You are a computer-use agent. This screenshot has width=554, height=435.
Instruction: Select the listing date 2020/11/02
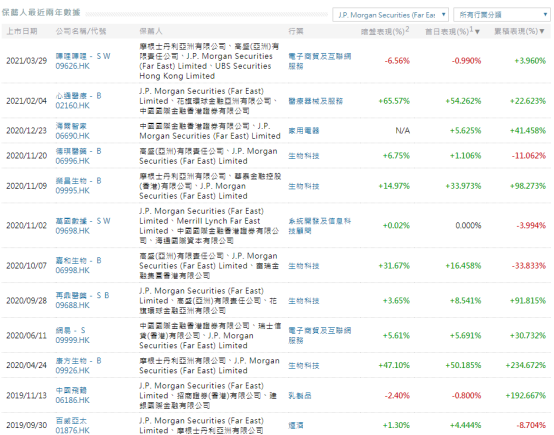tap(26, 225)
